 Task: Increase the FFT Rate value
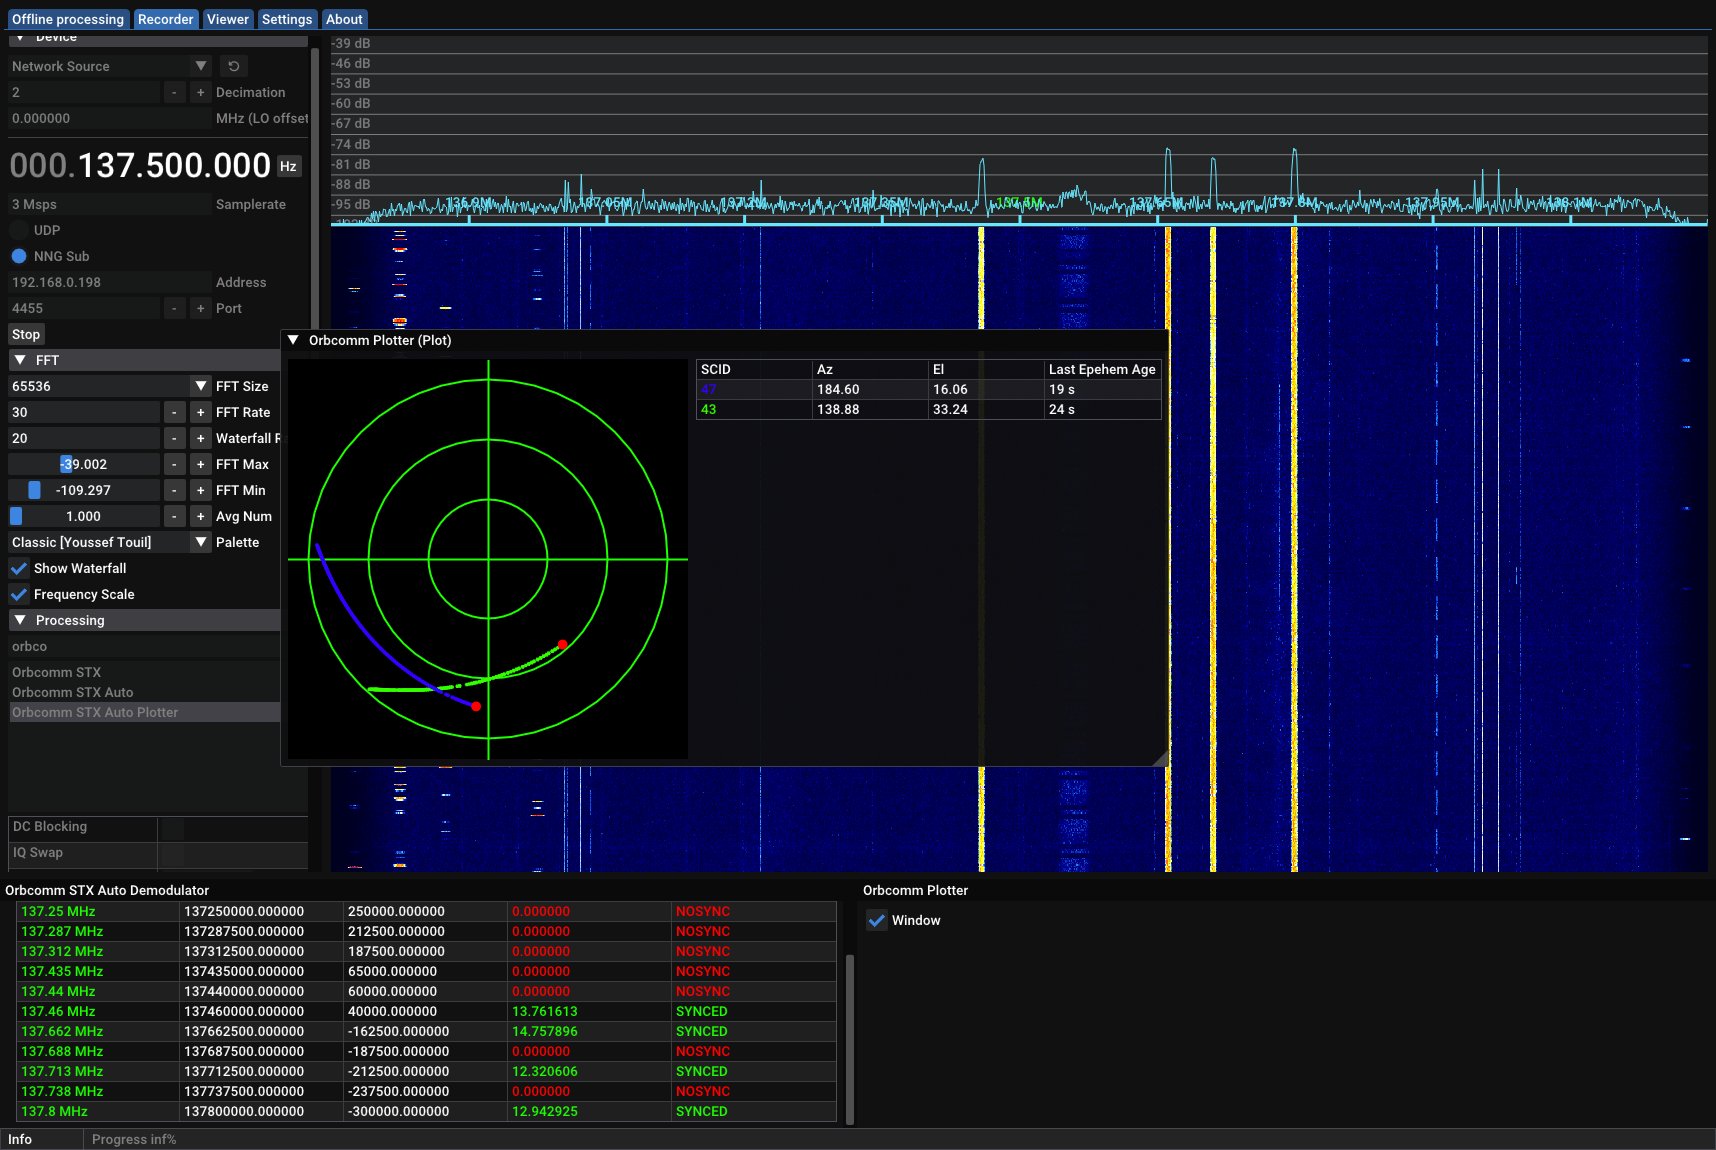(x=200, y=412)
